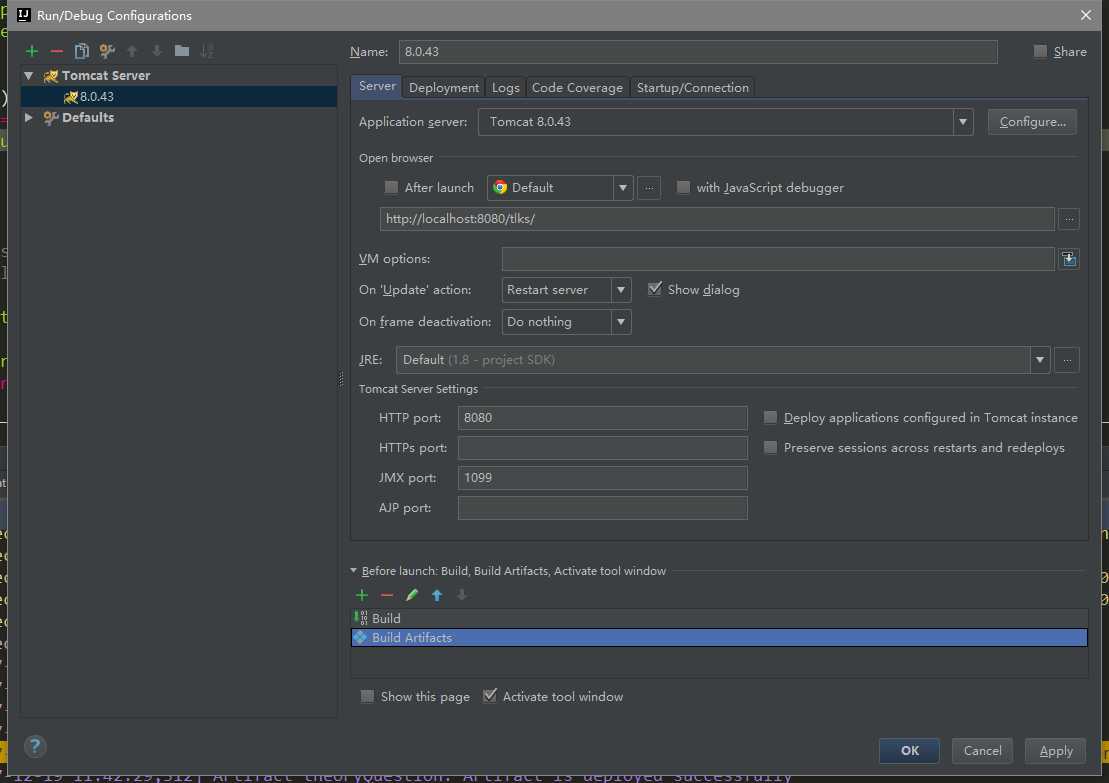Close the Run/Debug Configurations dialog
Viewport: 1109px width, 783px height.
(1086, 15)
